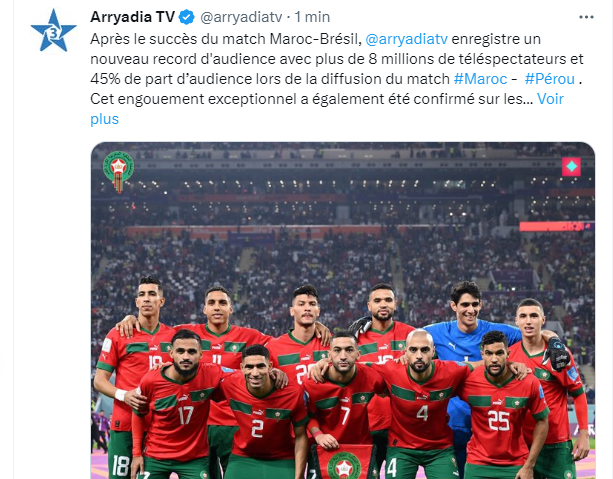Click the player wearing jersey number 2
The width and height of the screenshot is (613, 479).
pyautogui.click(x=260, y=409)
